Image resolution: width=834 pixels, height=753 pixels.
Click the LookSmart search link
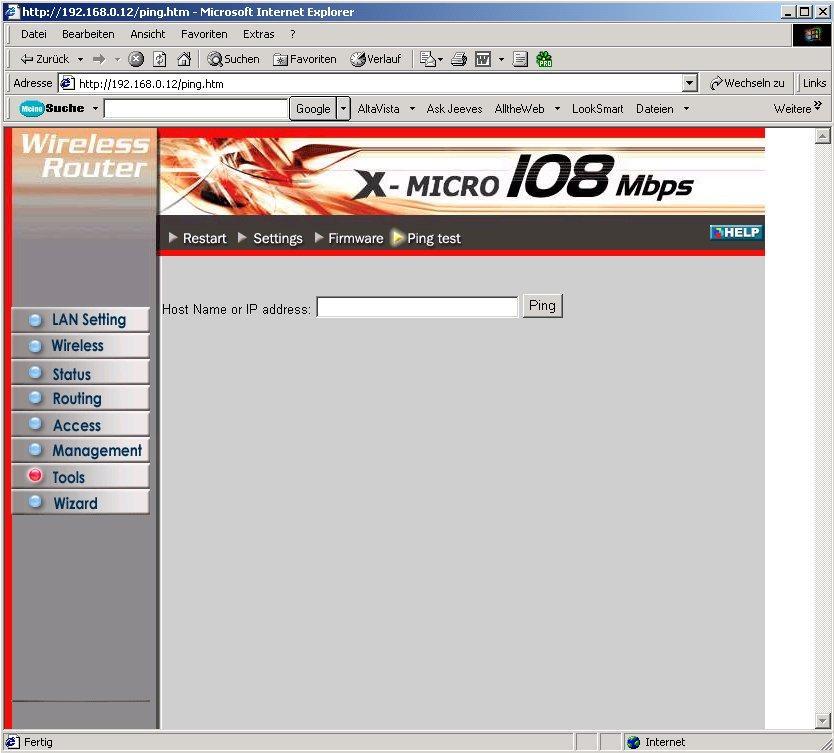[x=597, y=108]
